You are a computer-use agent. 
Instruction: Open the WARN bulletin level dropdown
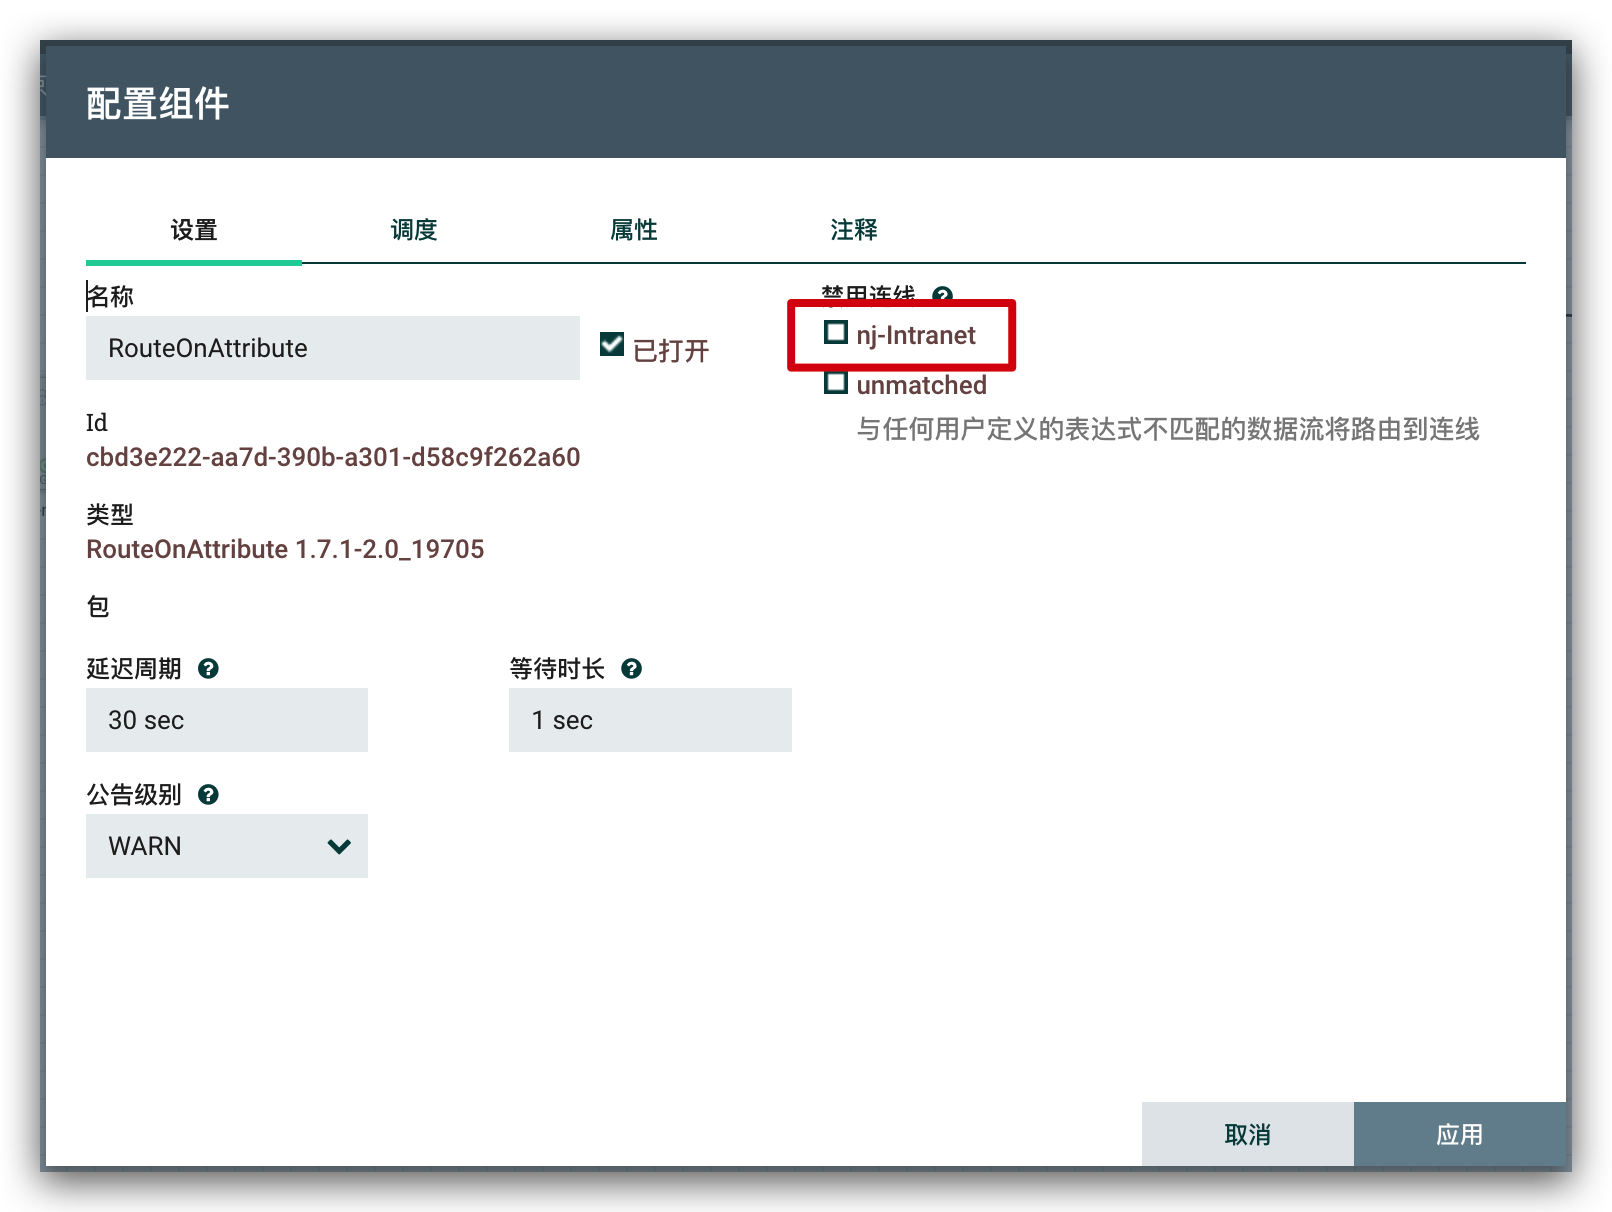point(227,846)
